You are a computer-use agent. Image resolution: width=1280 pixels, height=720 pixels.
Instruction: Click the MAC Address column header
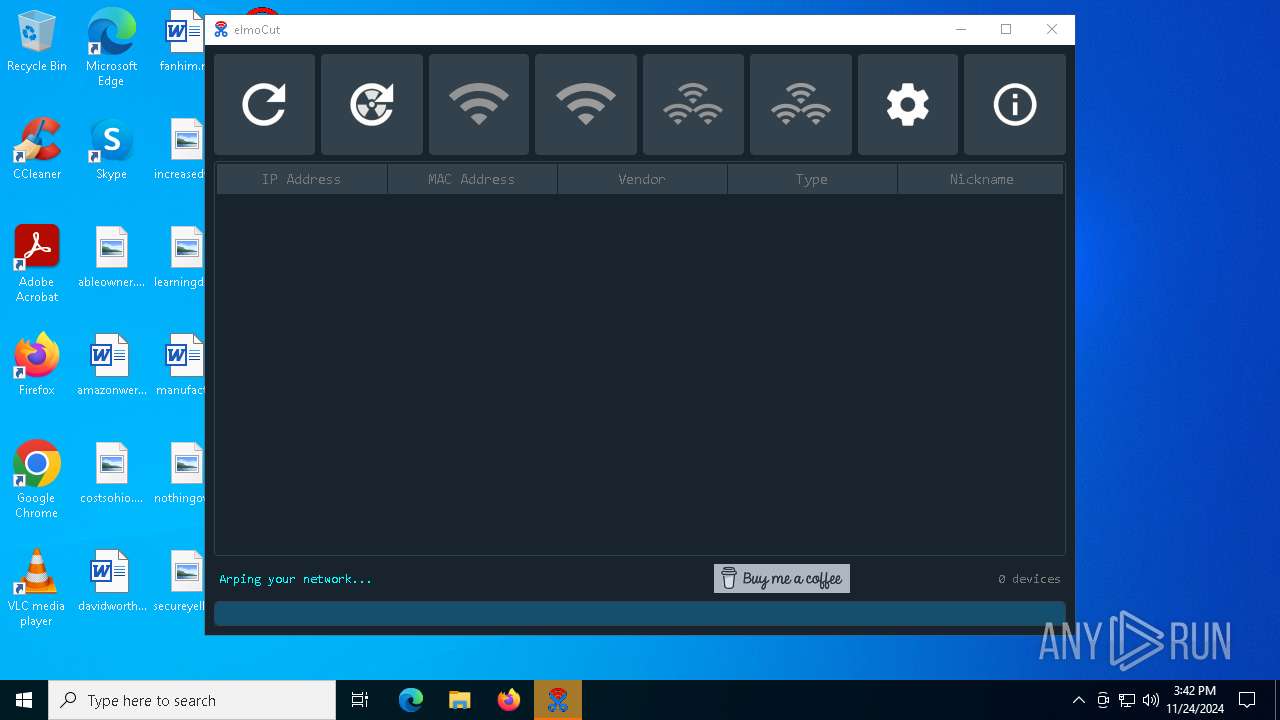pyautogui.click(x=472, y=179)
